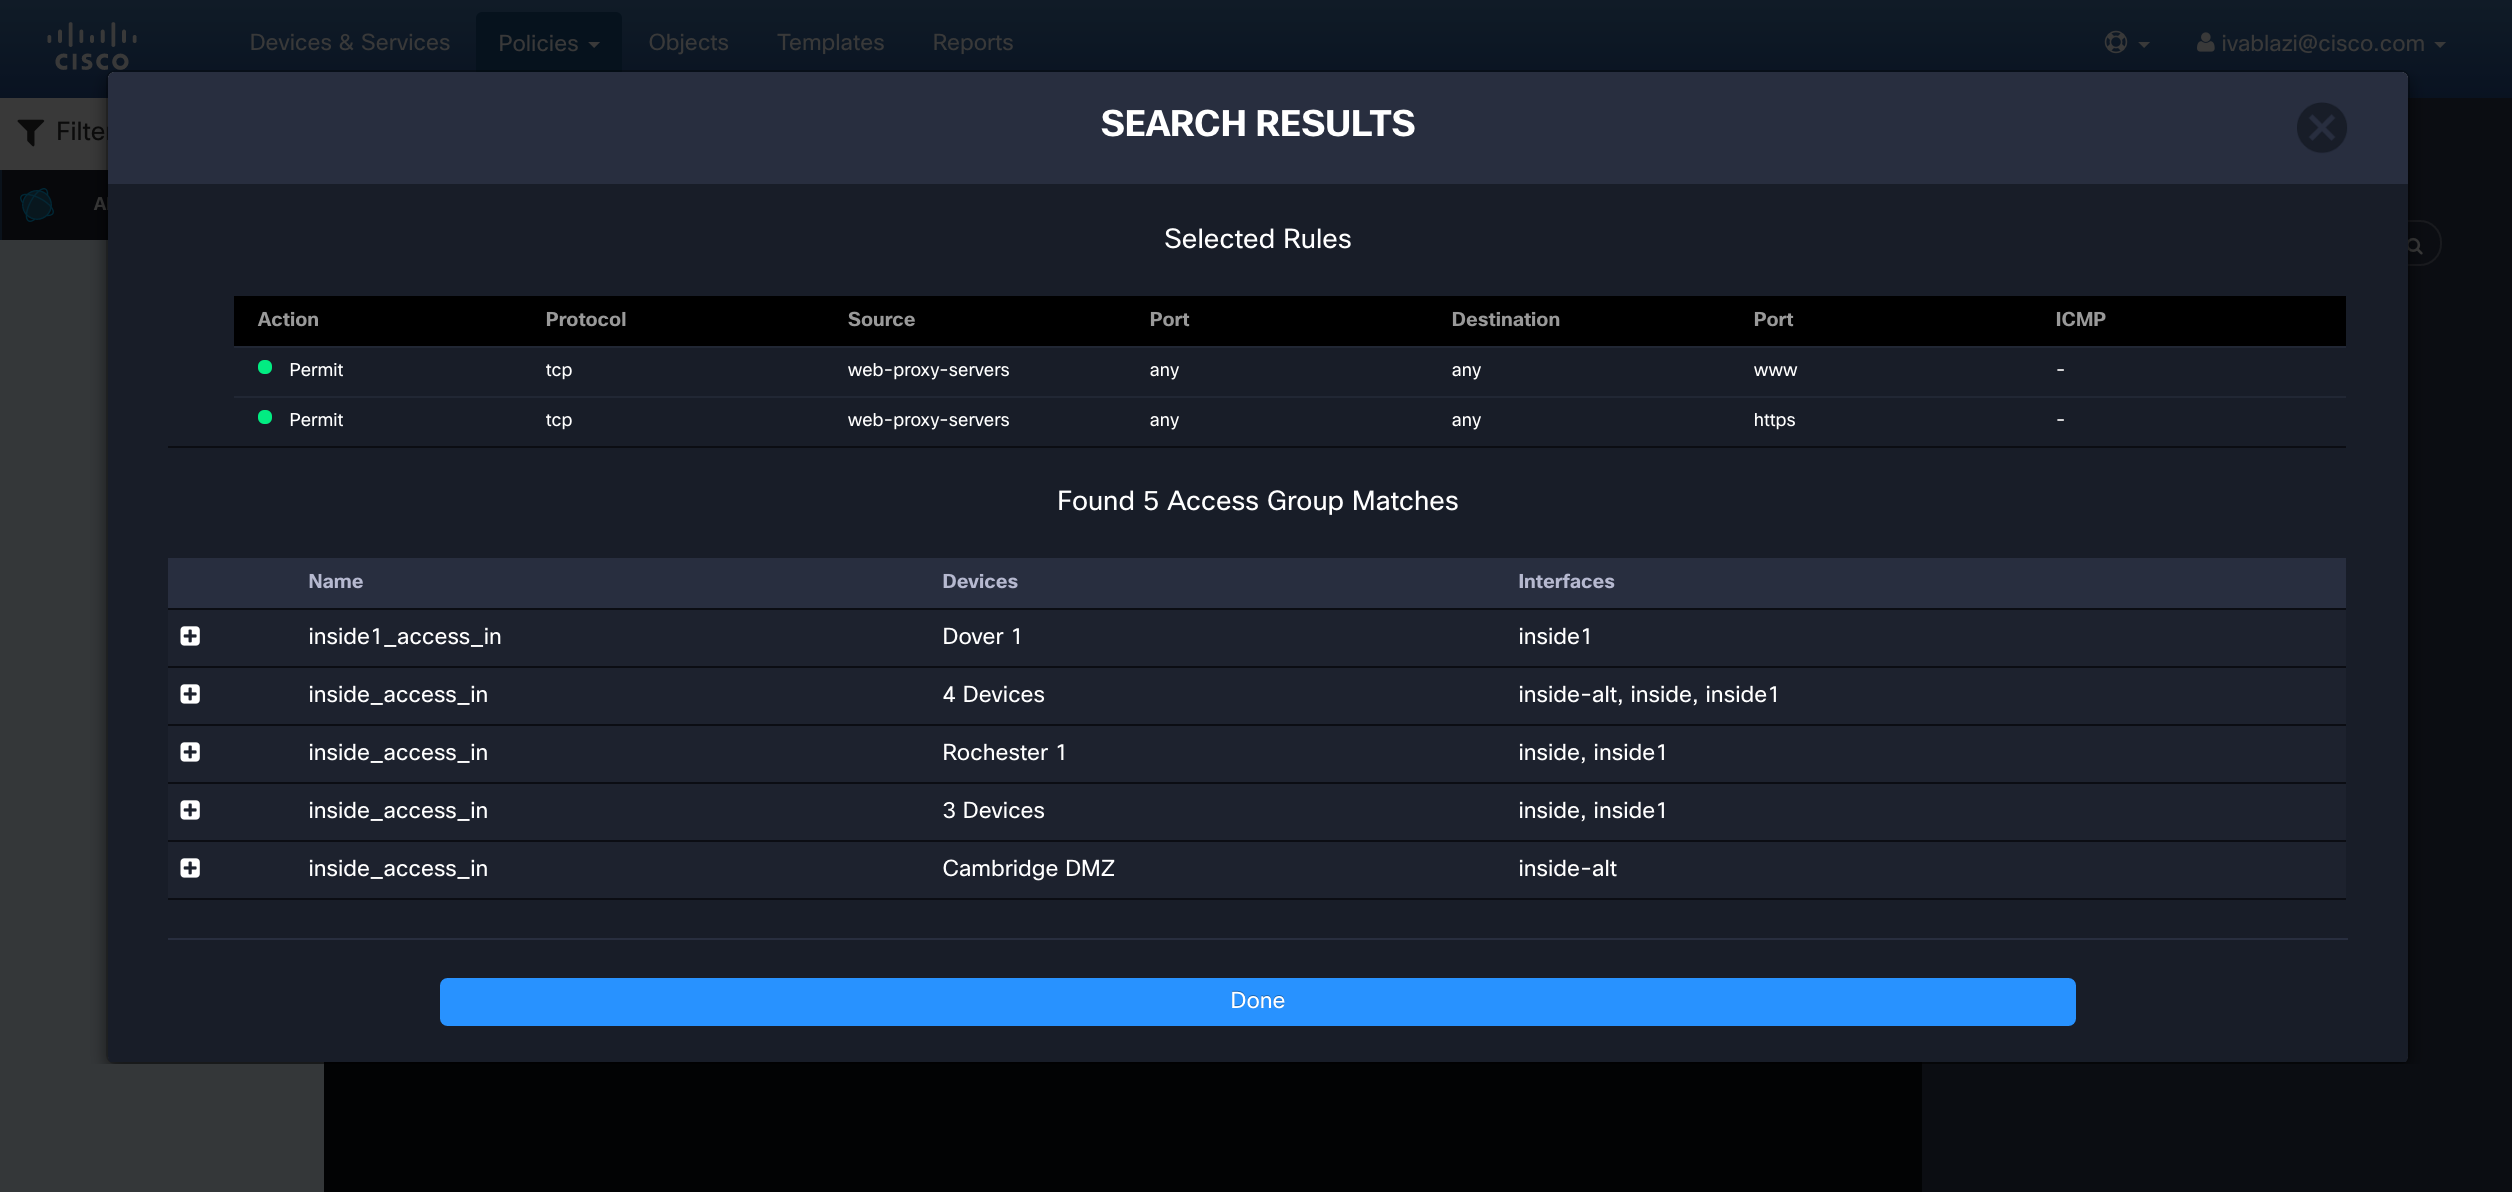Expand the Rochester 1 access group row
This screenshot has width=2512, height=1192.
coord(190,752)
